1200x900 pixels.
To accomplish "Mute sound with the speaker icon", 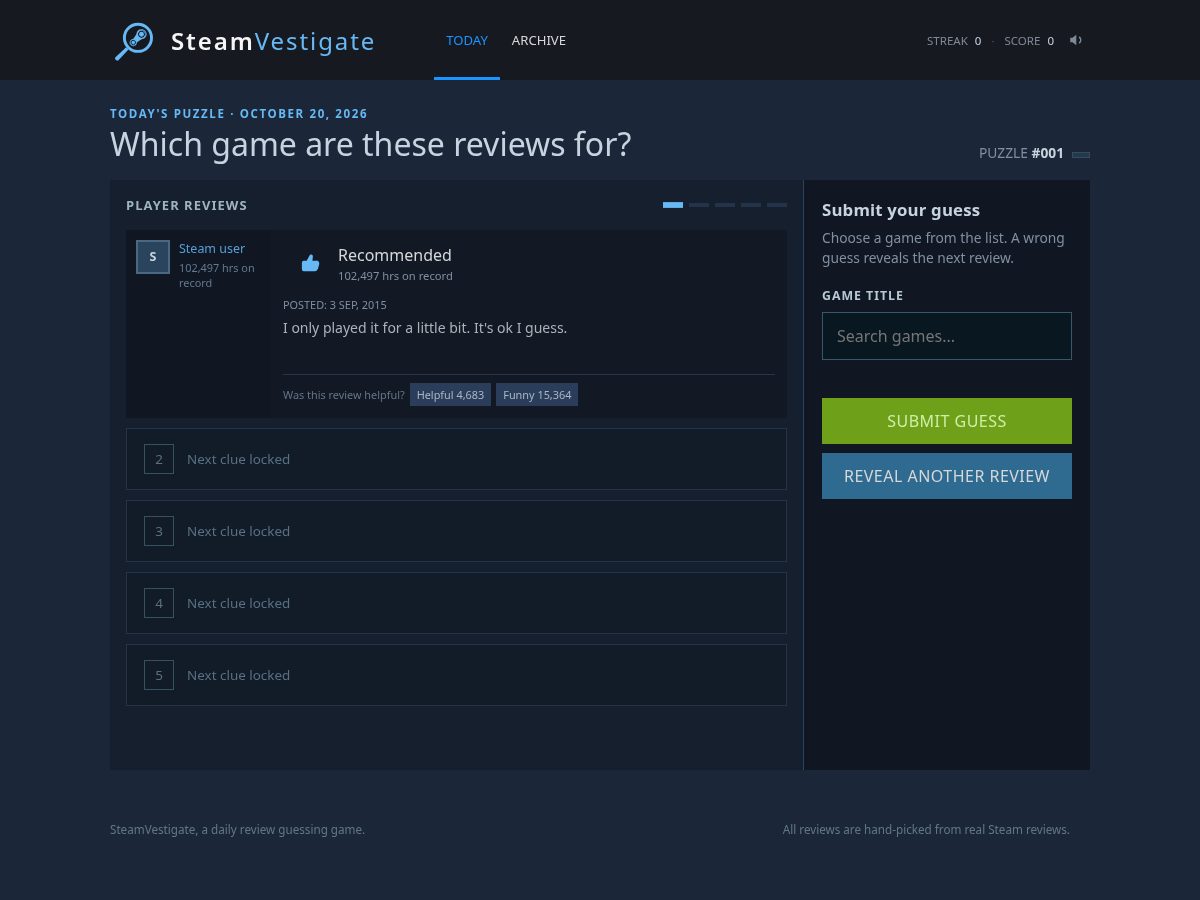I will coord(1075,40).
